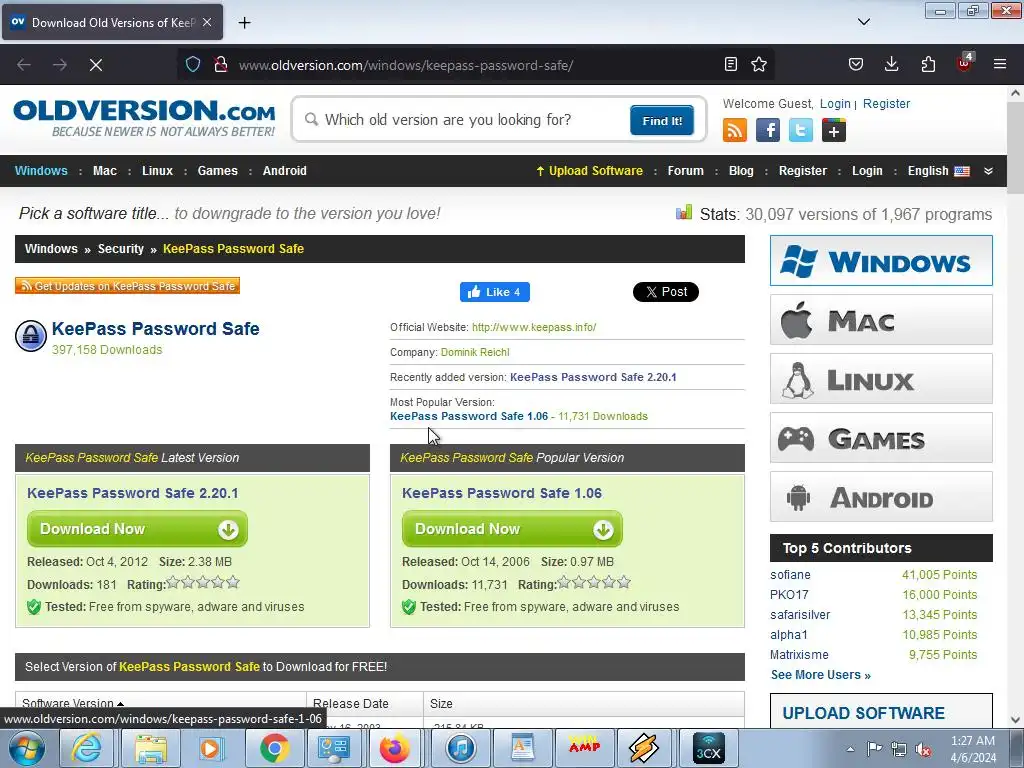Click the Security breadcrumb link
The height and width of the screenshot is (768, 1024).
121,249
